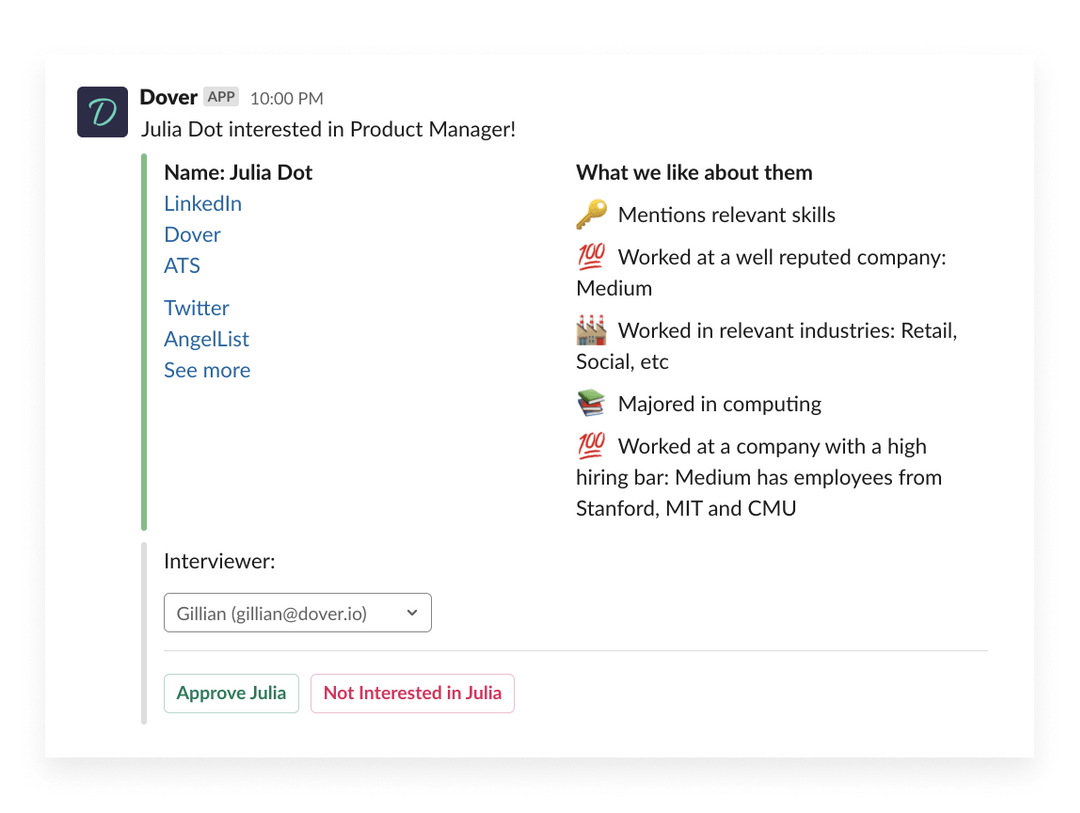
Task: Click the factory emoji icon
Action: click(591, 330)
